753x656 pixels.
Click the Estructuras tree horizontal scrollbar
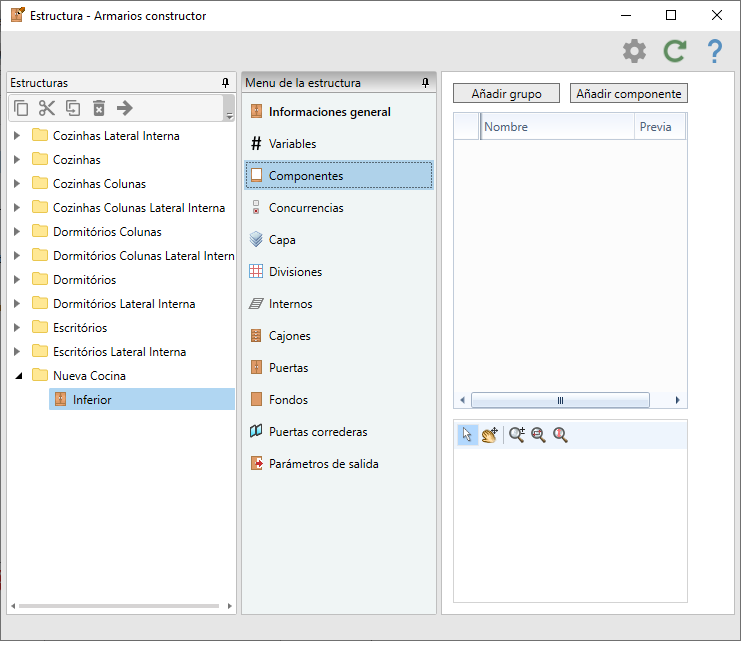pyautogui.click(x=119, y=606)
